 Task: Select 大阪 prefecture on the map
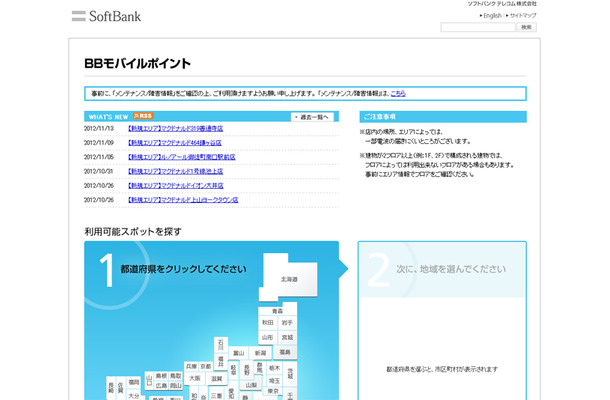tap(195, 378)
